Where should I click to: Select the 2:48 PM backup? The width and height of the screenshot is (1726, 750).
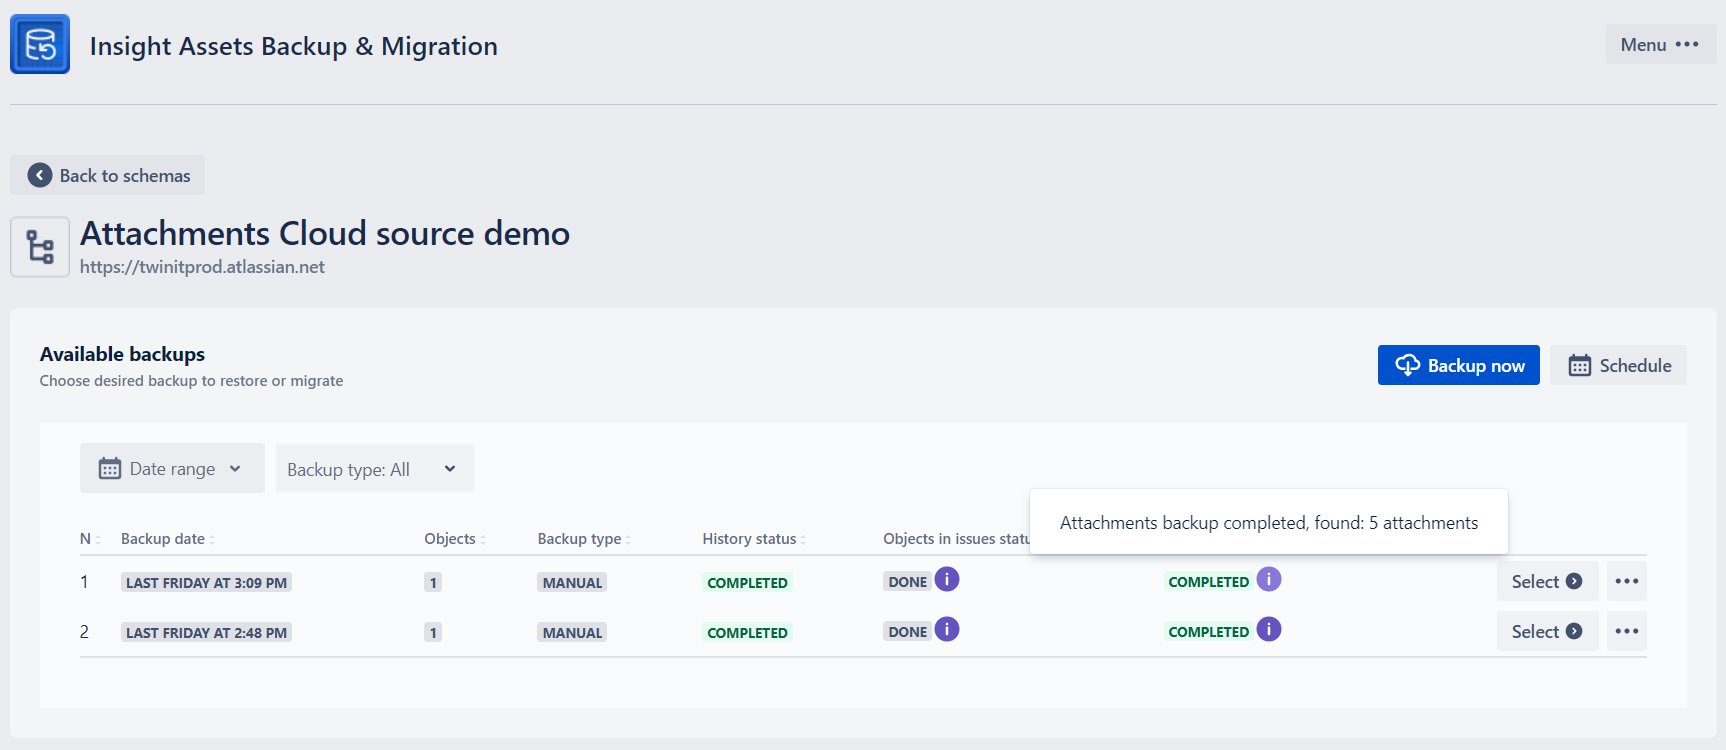pos(1547,631)
